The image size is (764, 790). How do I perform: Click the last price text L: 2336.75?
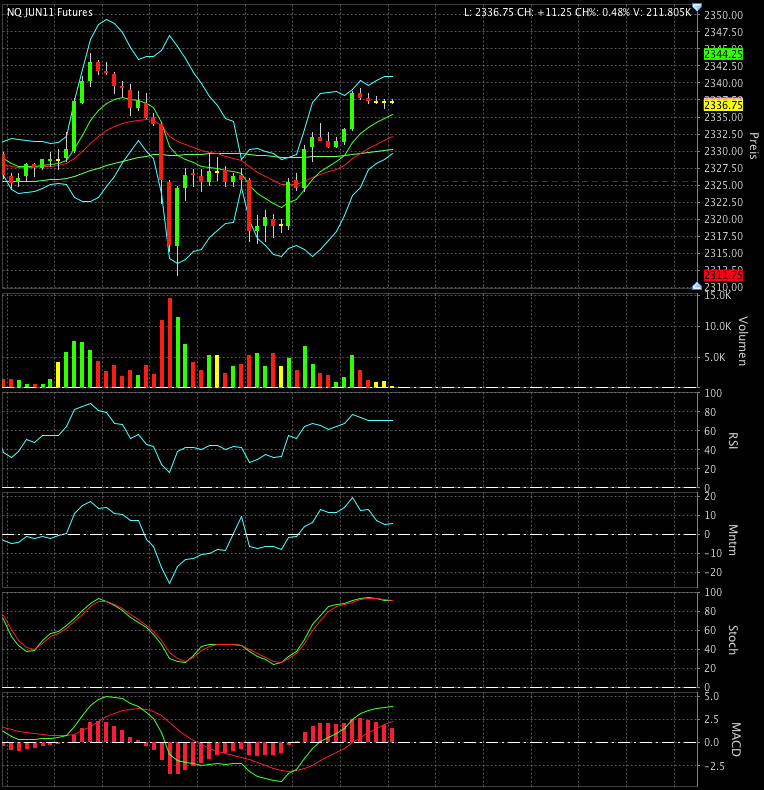(x=489, y=12)
